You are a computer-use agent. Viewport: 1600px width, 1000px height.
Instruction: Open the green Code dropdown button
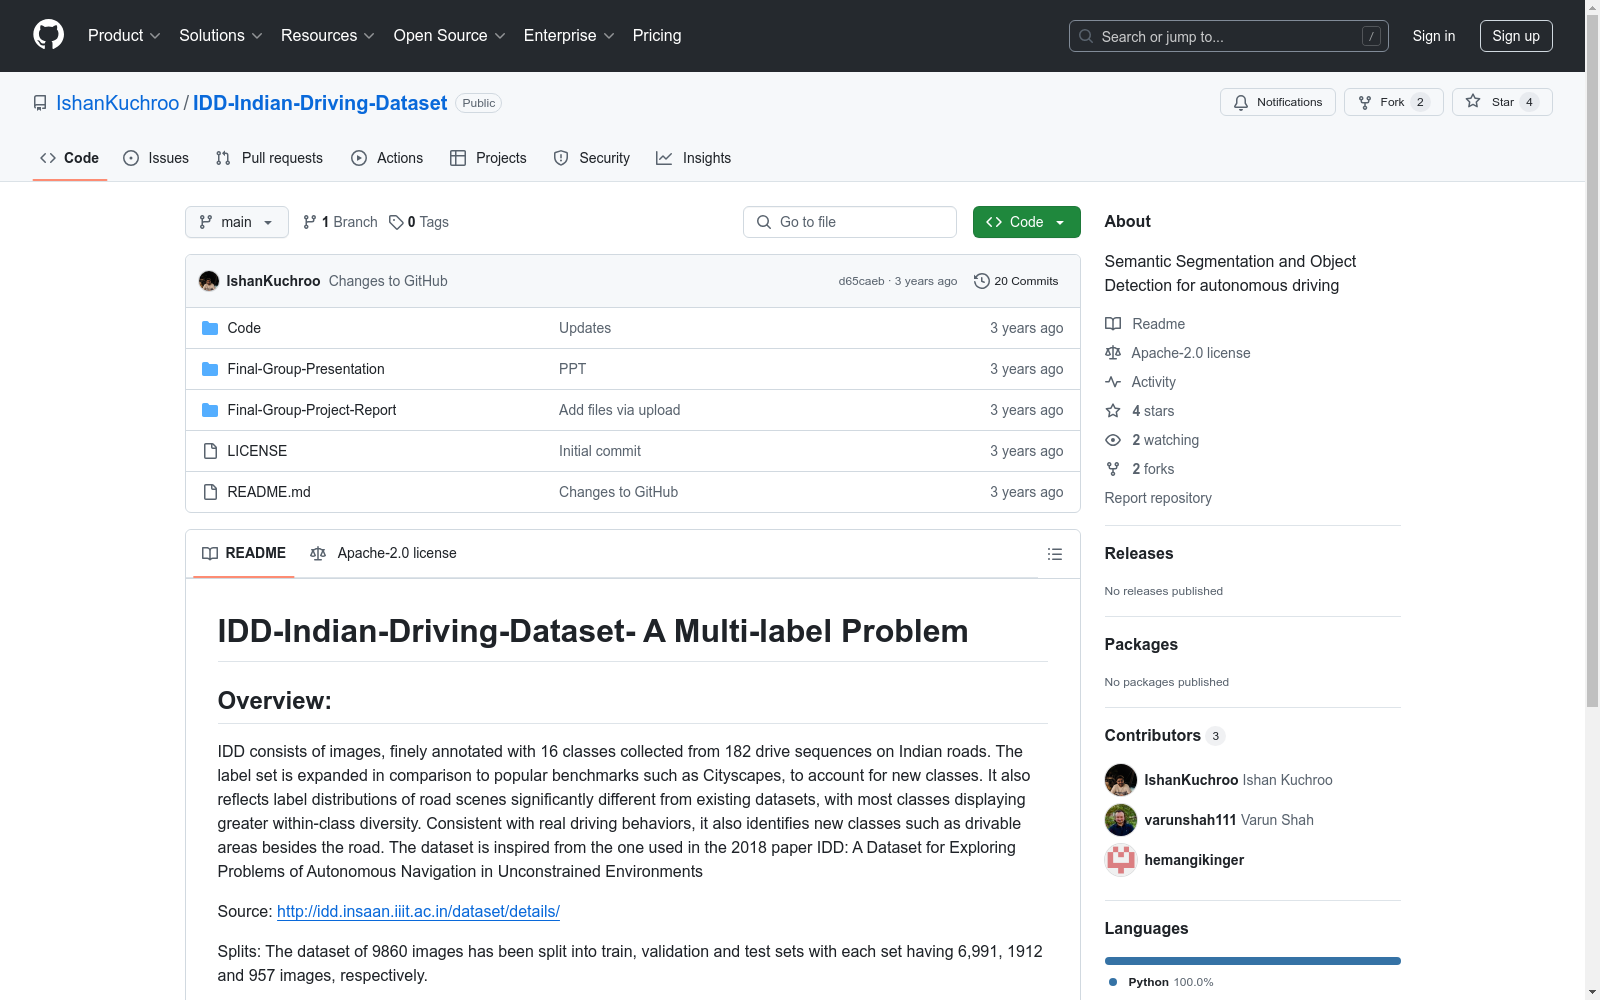[1027, 222]
